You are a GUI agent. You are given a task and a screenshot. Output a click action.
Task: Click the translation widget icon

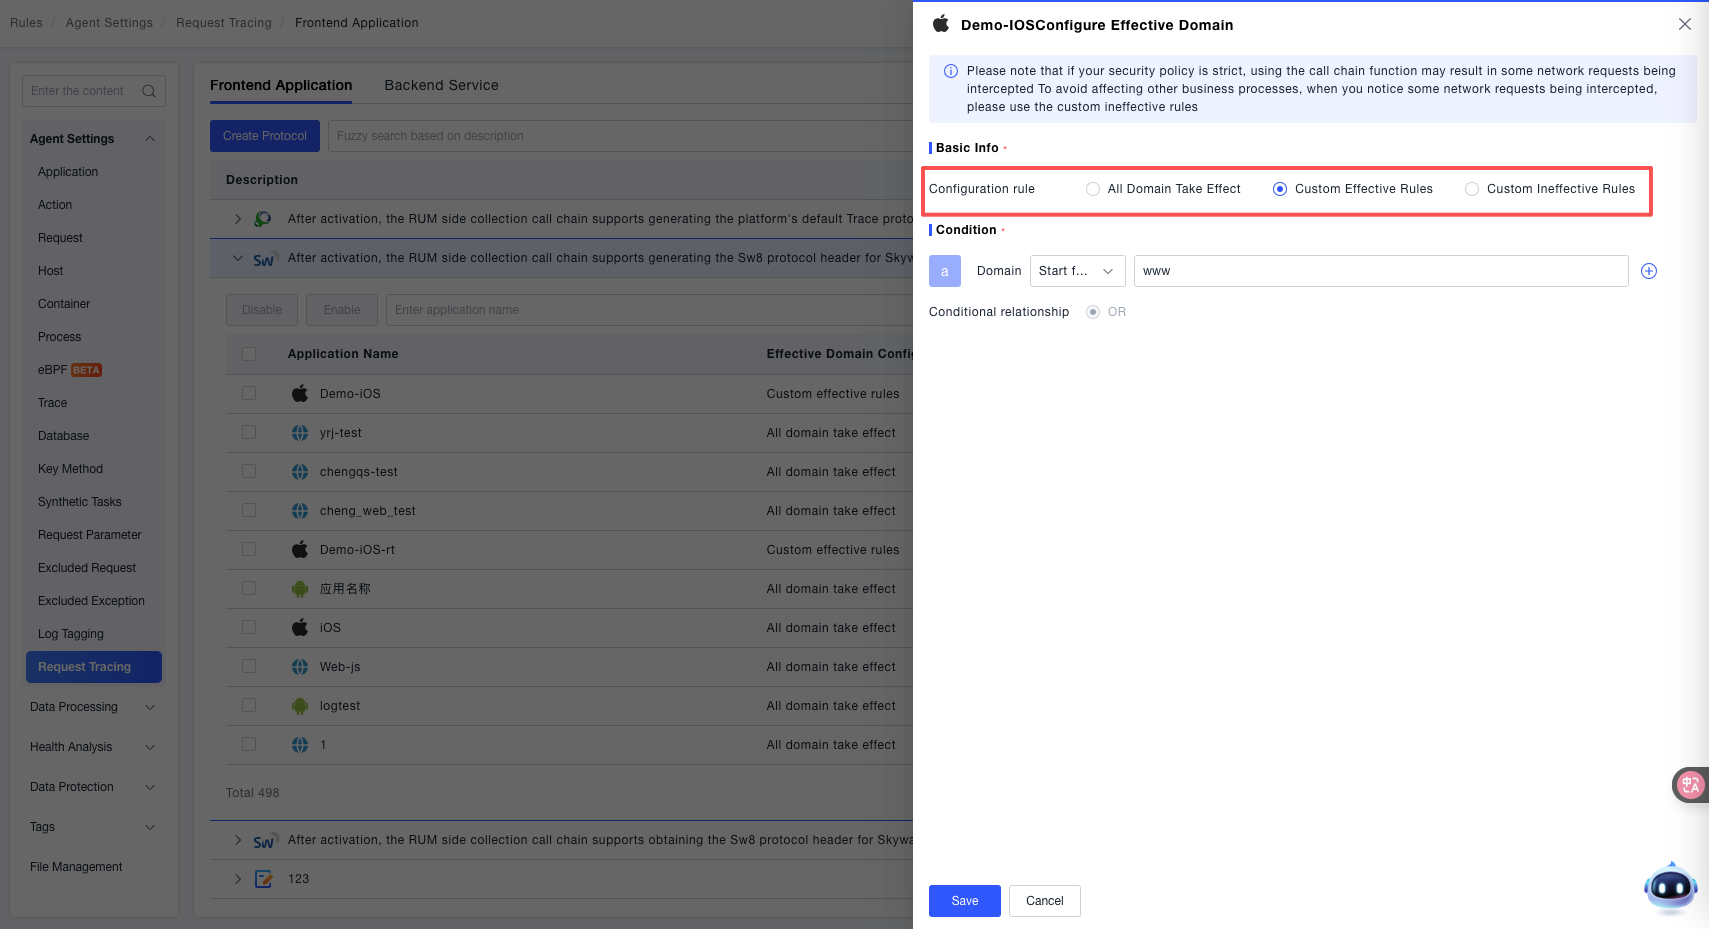pyautogui.click(x=1690, y=785)
